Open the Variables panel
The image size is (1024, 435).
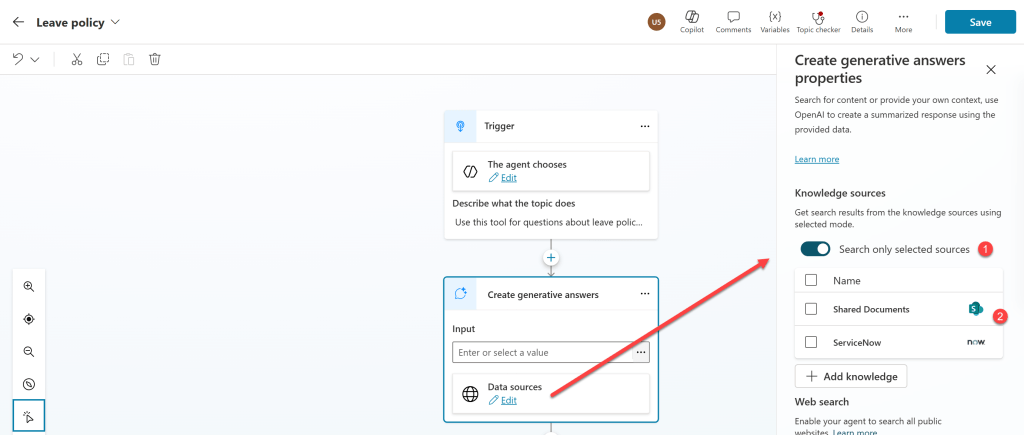(x=774, y=17)
